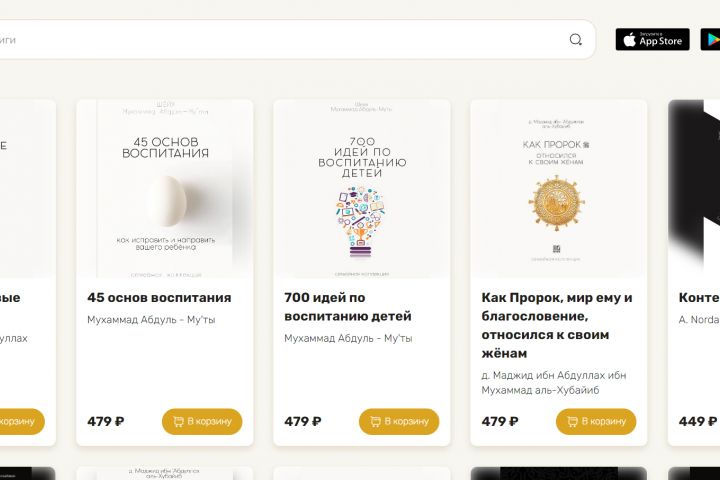The height and width of the screenshot is (480, 720).
Task: Select author Мухаммад Абдуль - Му'ты under 45 основ
Action: coord(151,320)
